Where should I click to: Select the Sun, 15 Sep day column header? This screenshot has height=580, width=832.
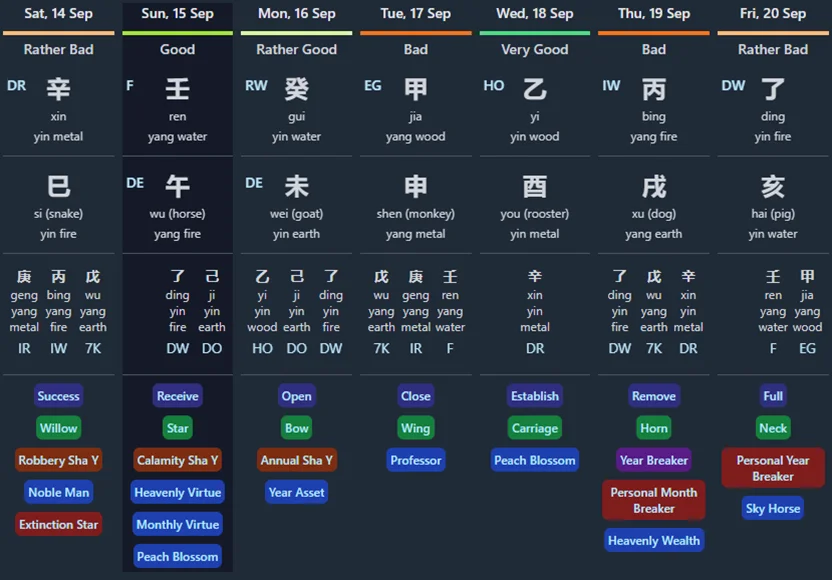click(177, 14)
